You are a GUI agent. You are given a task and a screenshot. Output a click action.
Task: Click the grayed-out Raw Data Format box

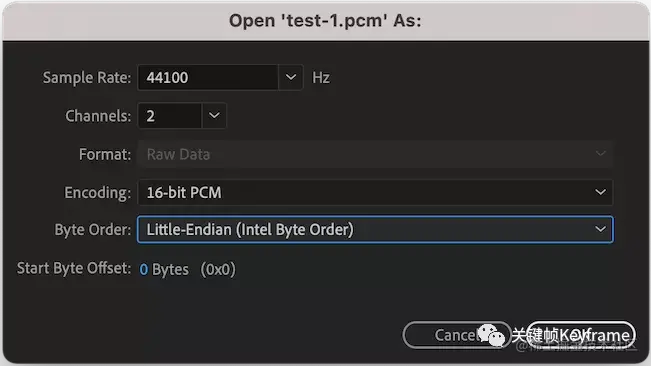pyautogui.click(x=375, y=154)
